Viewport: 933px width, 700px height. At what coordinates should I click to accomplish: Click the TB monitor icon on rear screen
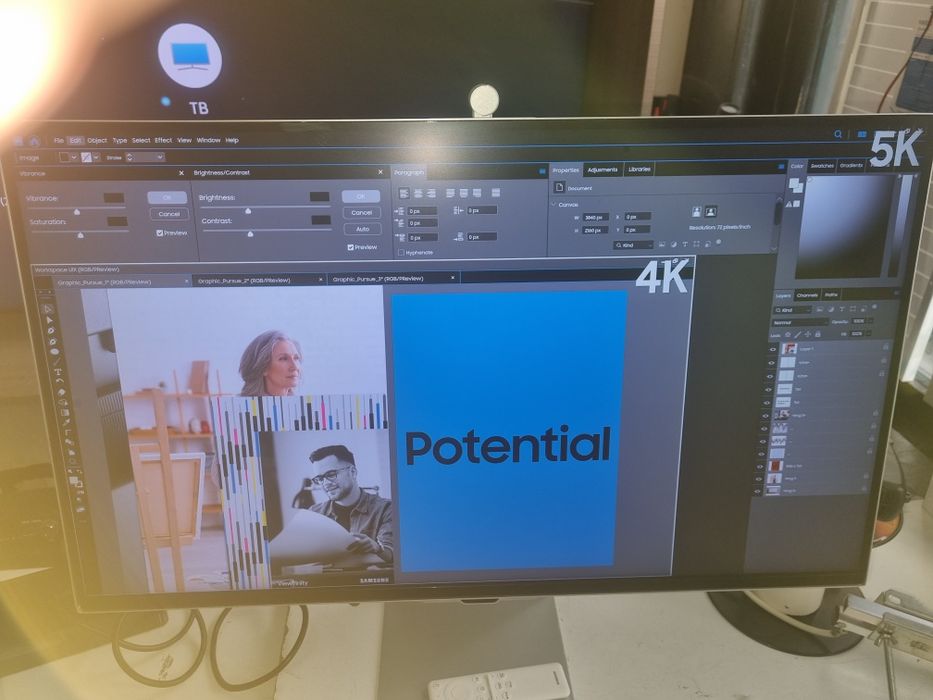pyautogui.click(x=190, y=56)
